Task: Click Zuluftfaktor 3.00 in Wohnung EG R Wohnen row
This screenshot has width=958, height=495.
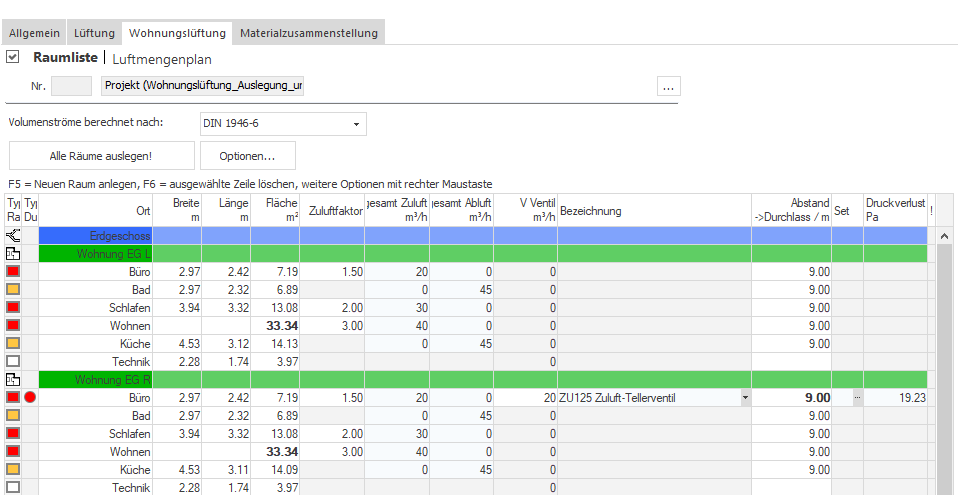Action: click(332, 452)
